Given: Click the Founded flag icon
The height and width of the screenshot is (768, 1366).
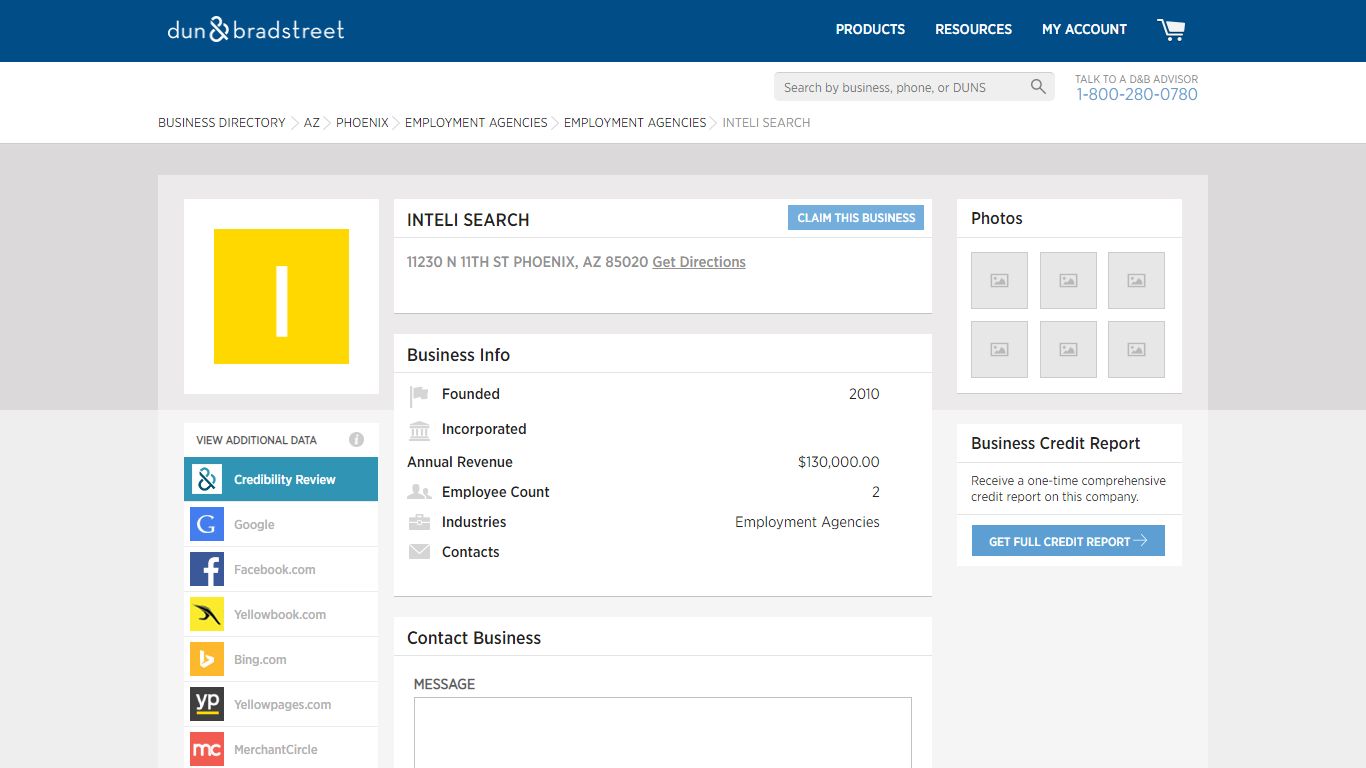Looking at the screenshot, I should [419, 396].
